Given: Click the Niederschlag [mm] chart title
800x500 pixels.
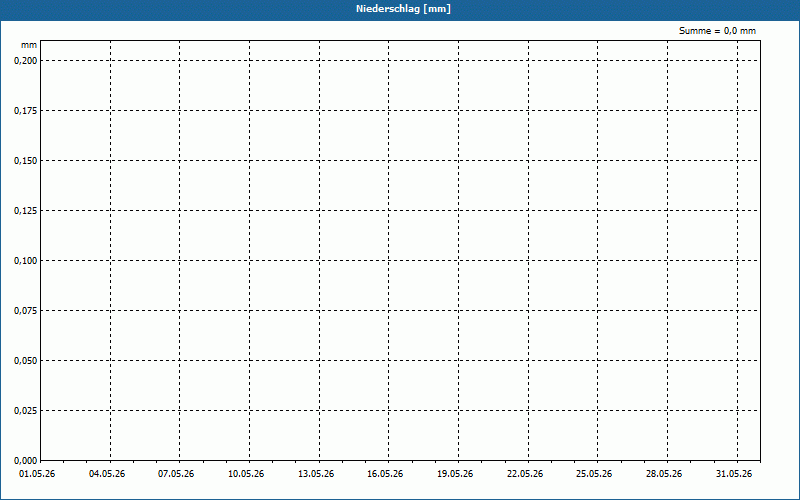Looking at the screenshot, I should [403, 9].
